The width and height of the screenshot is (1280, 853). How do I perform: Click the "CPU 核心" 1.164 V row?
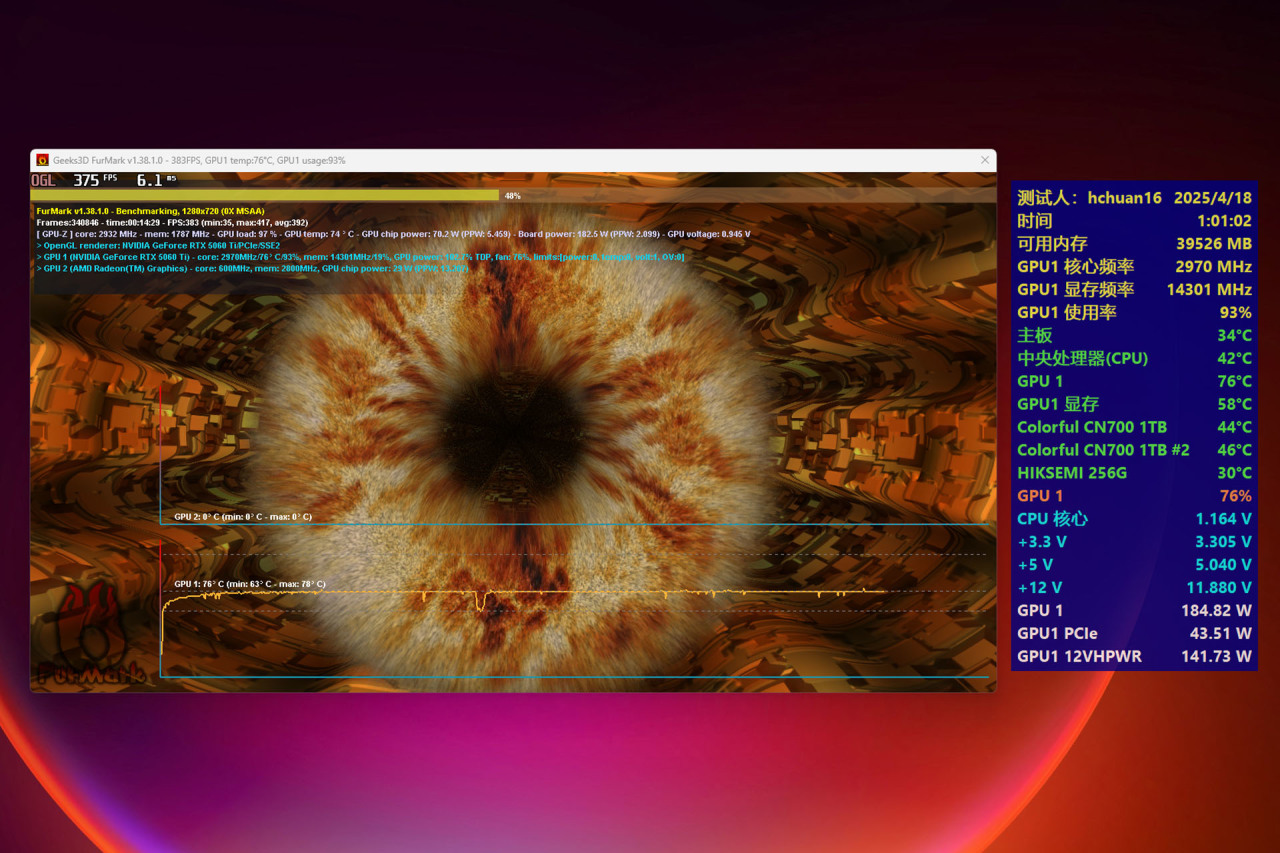point(1134,519)
